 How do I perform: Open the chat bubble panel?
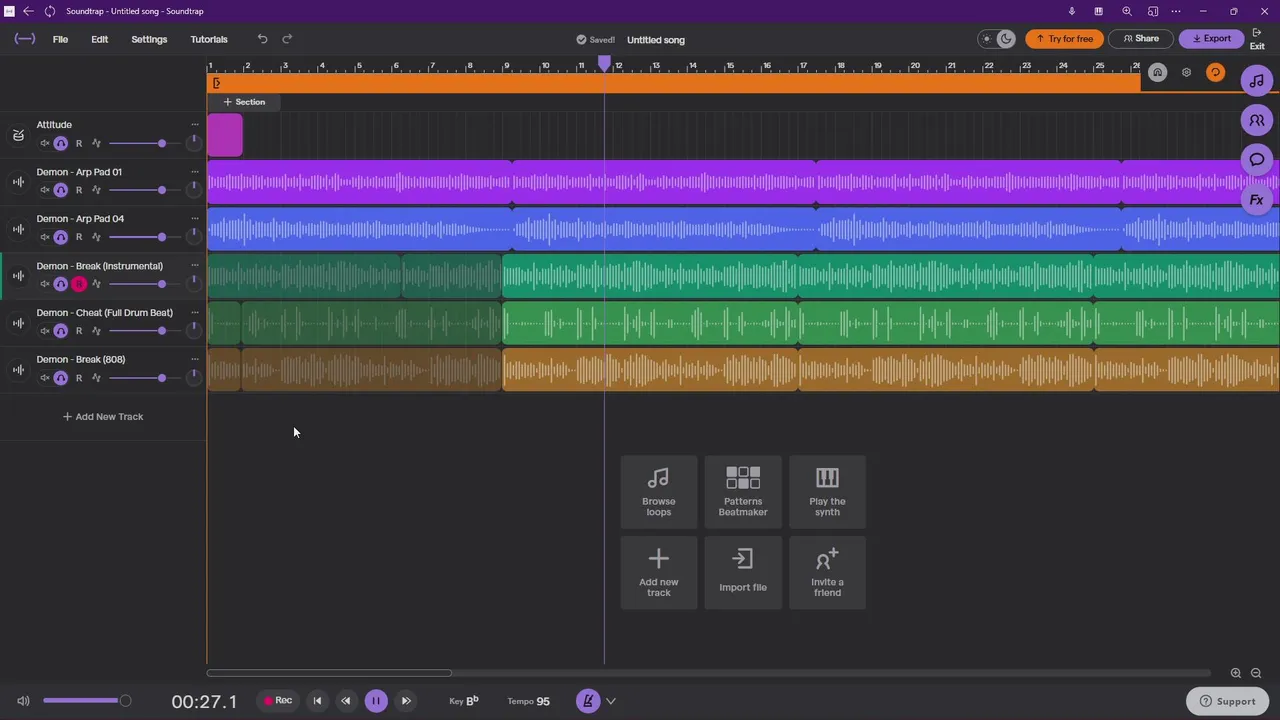pyautogui.click(x=1257, y=160)
